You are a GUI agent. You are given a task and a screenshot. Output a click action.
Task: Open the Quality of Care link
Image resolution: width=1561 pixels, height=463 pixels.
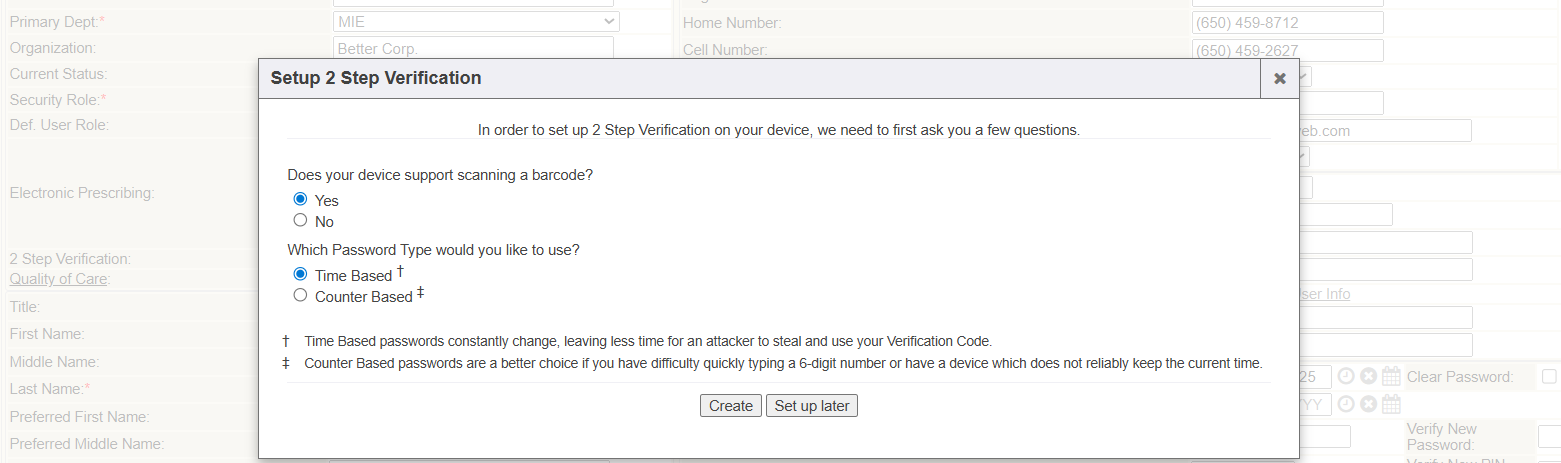coord(59,279)
